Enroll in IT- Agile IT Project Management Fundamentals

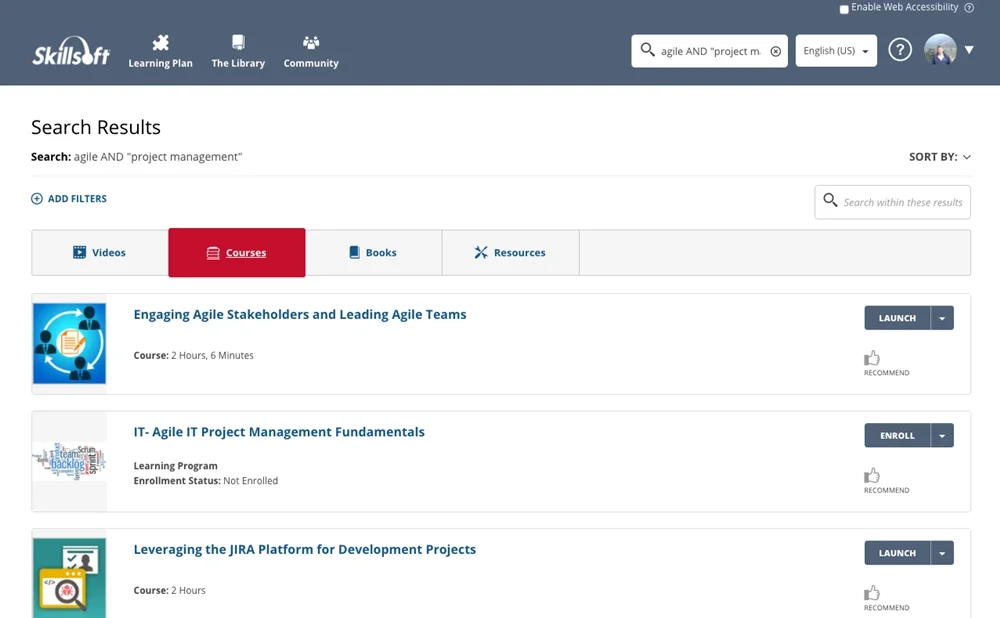point(897,436)
